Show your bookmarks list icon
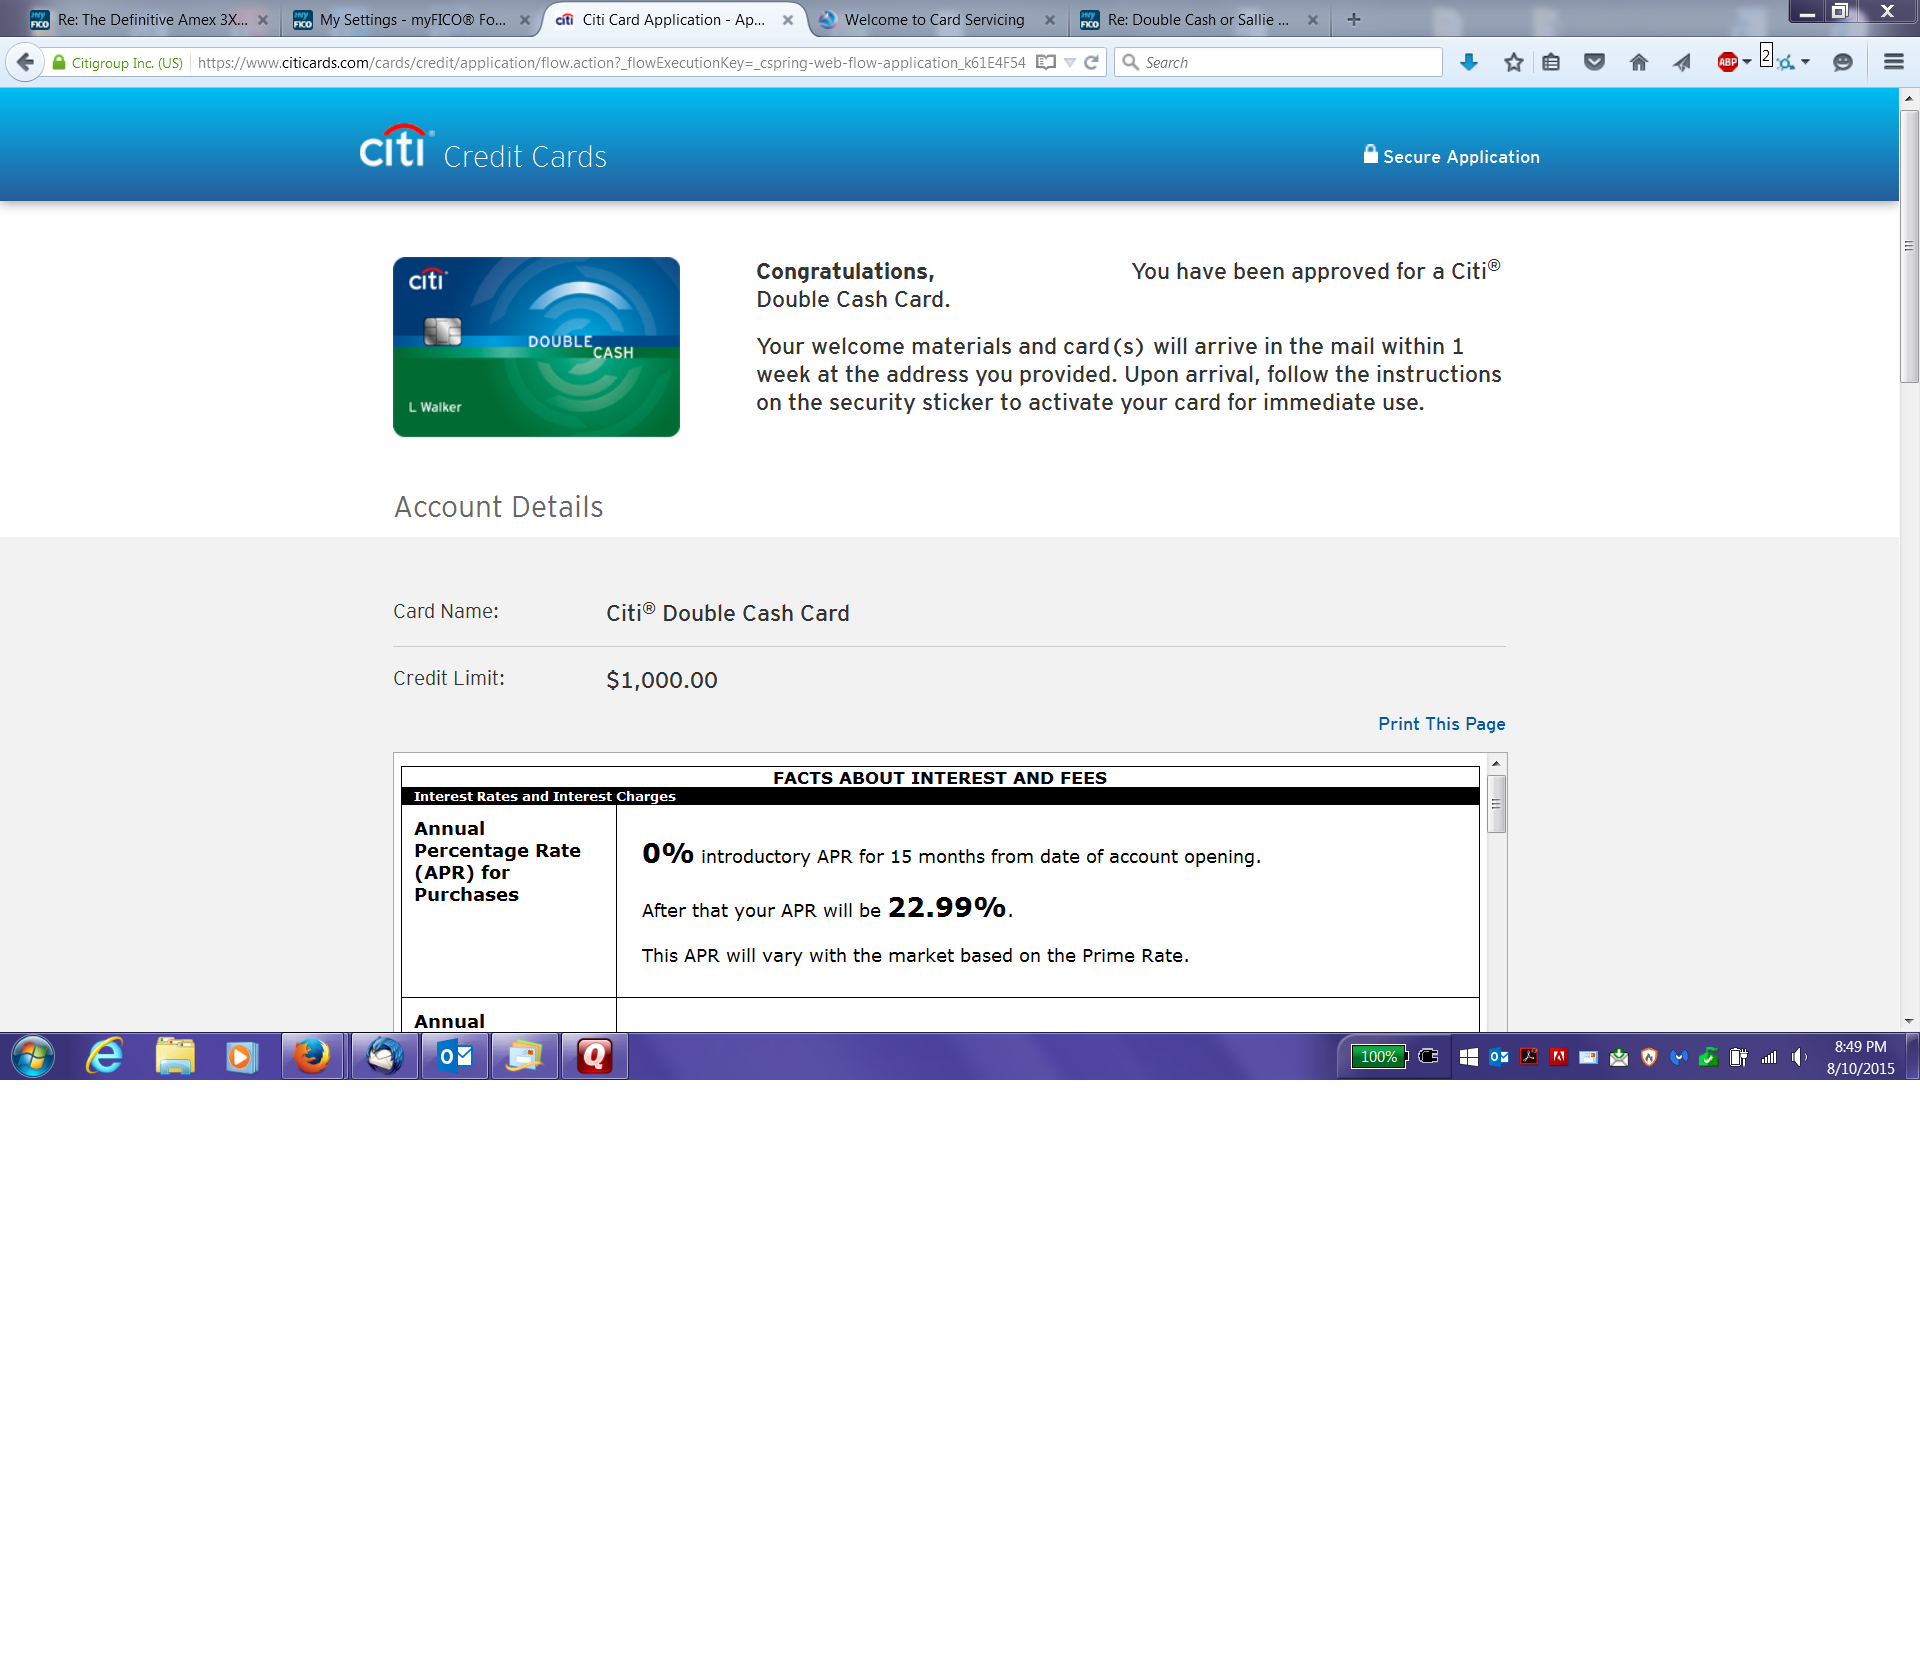Image resolution: width=1920 pixels, height=1660 pixels. coord(1551,62)
